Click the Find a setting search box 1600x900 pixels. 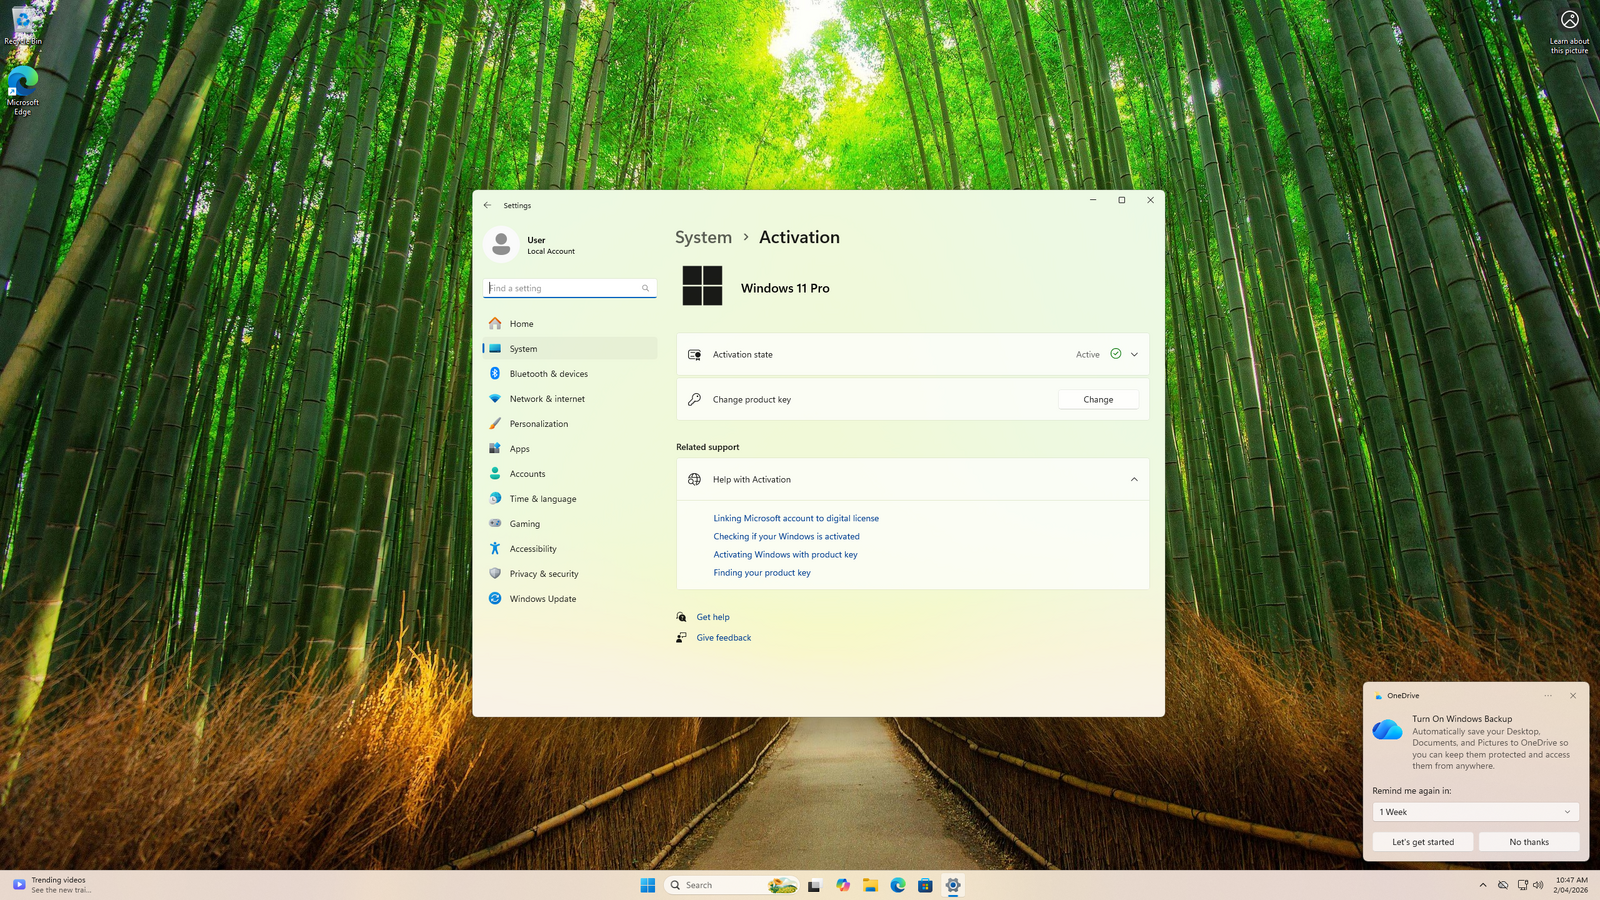(565, 288)
